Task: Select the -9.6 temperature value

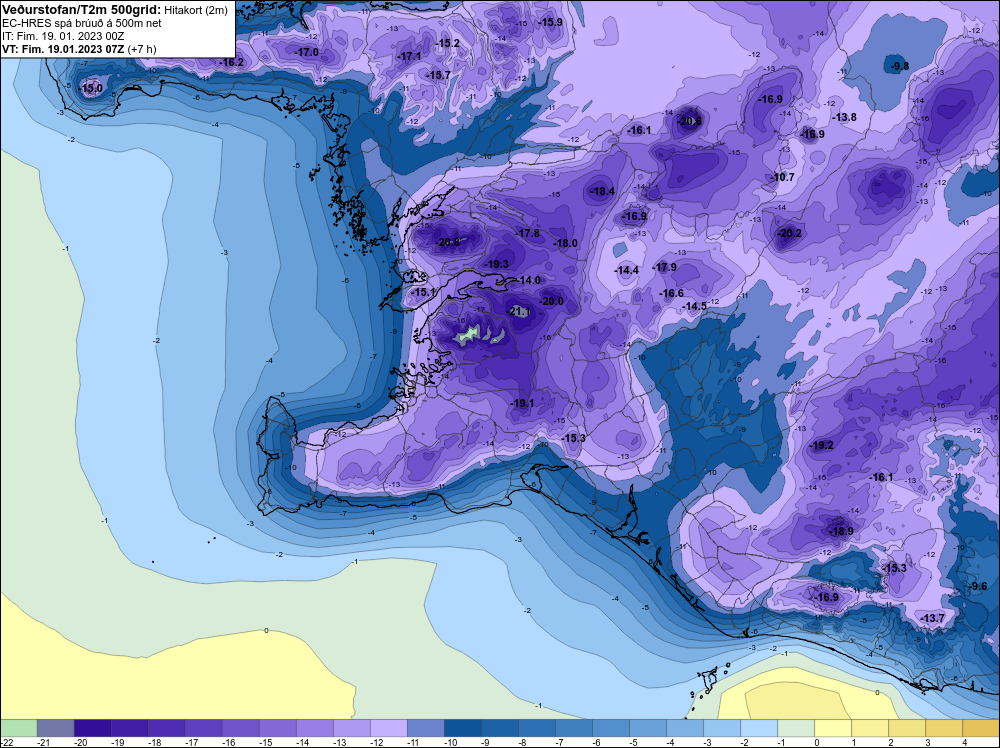Action: 978,586
